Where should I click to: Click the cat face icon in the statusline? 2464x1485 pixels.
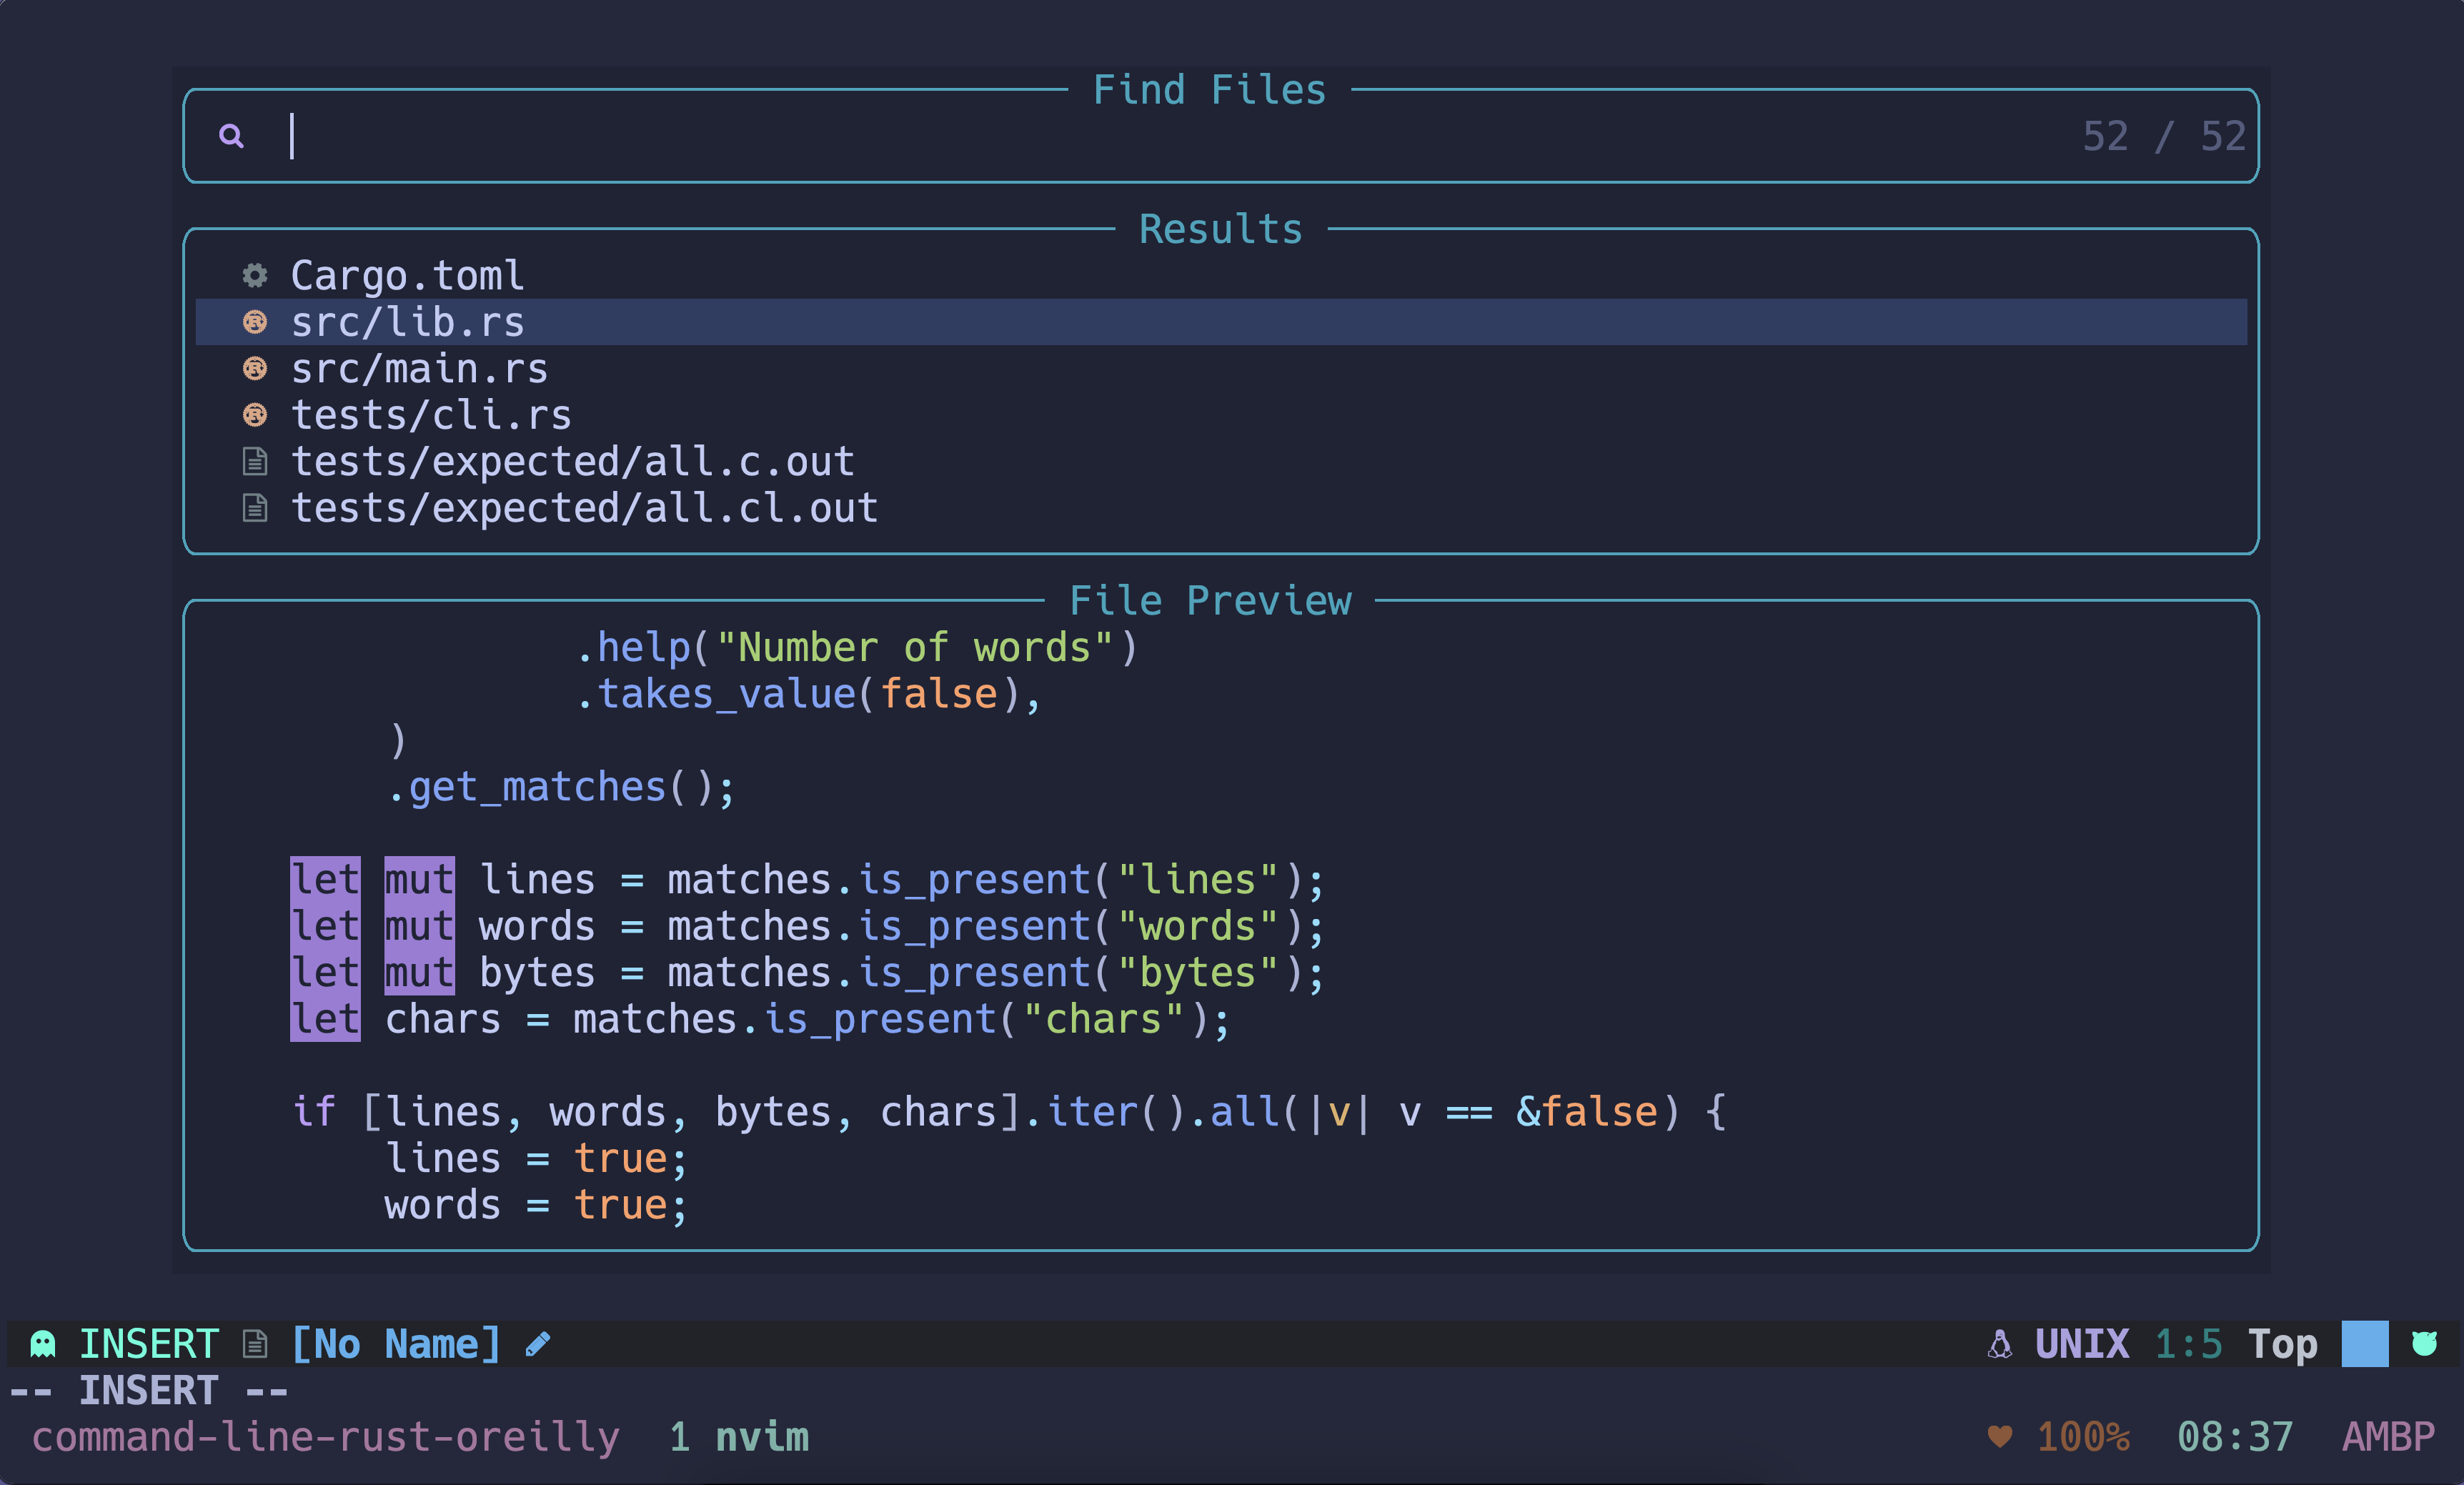pos(2424,1343)
